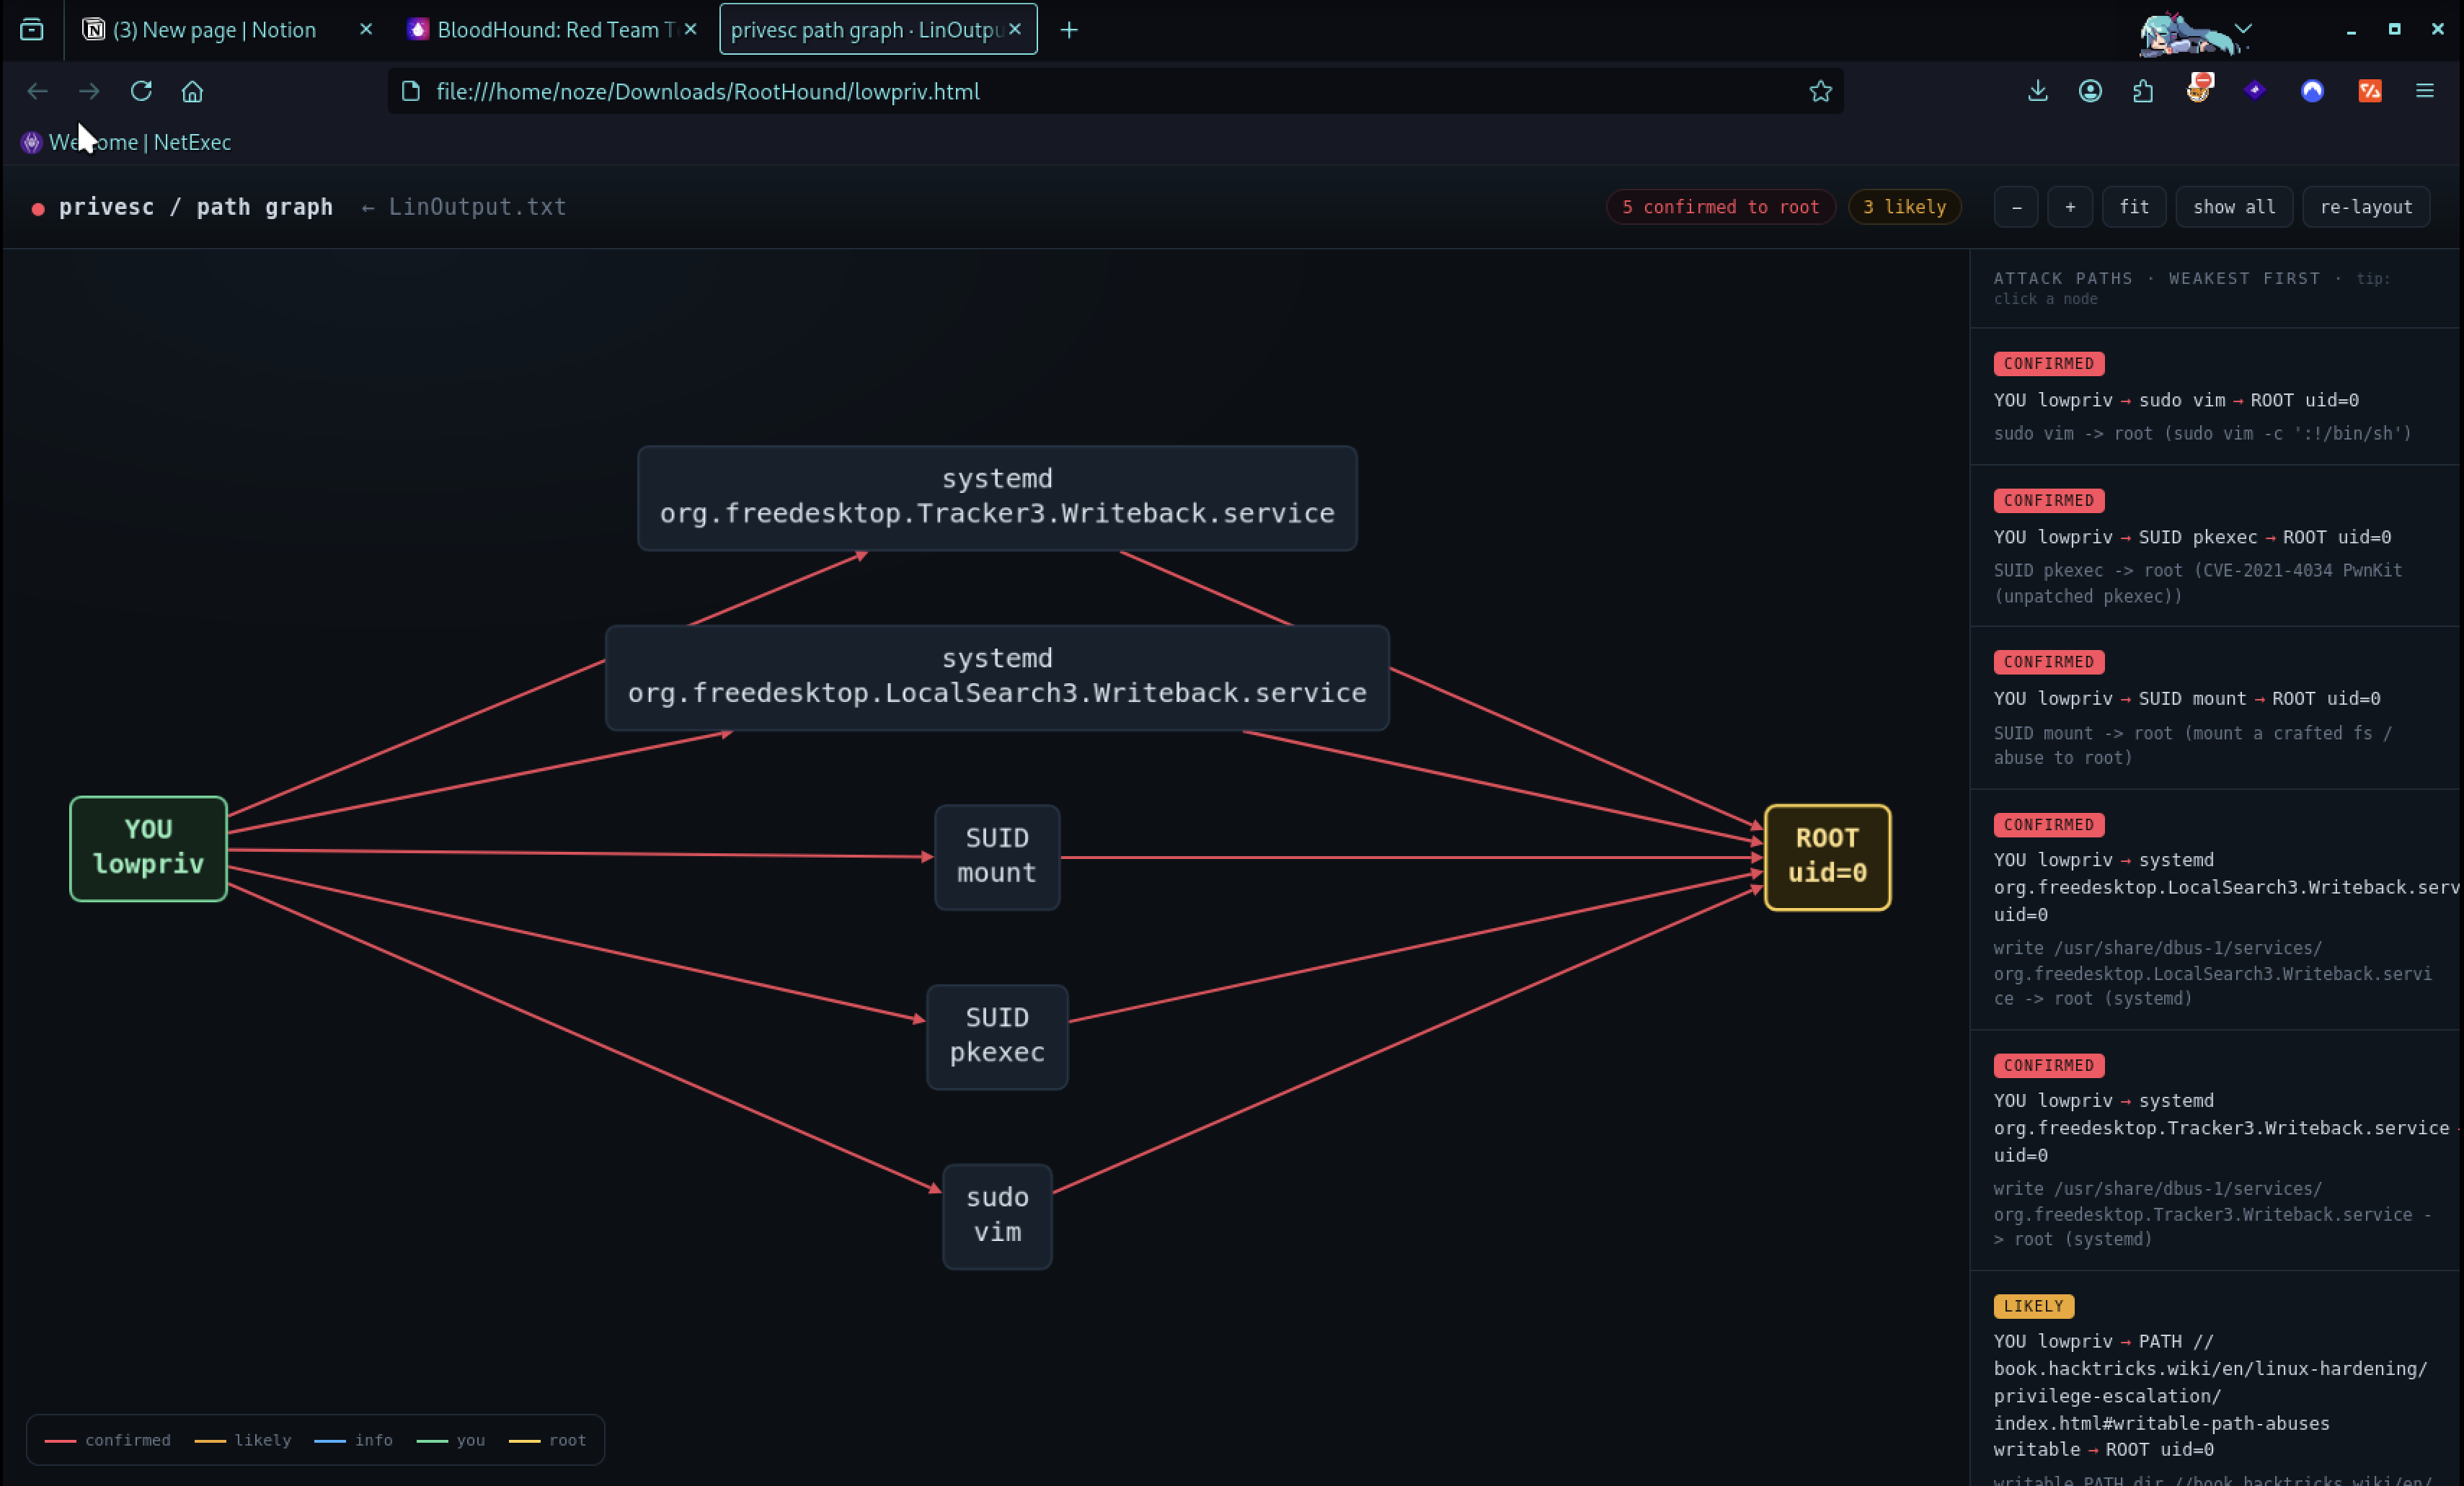Close the privesc path graph tab
The image size is (2464, 1486).
(1015, 29)
